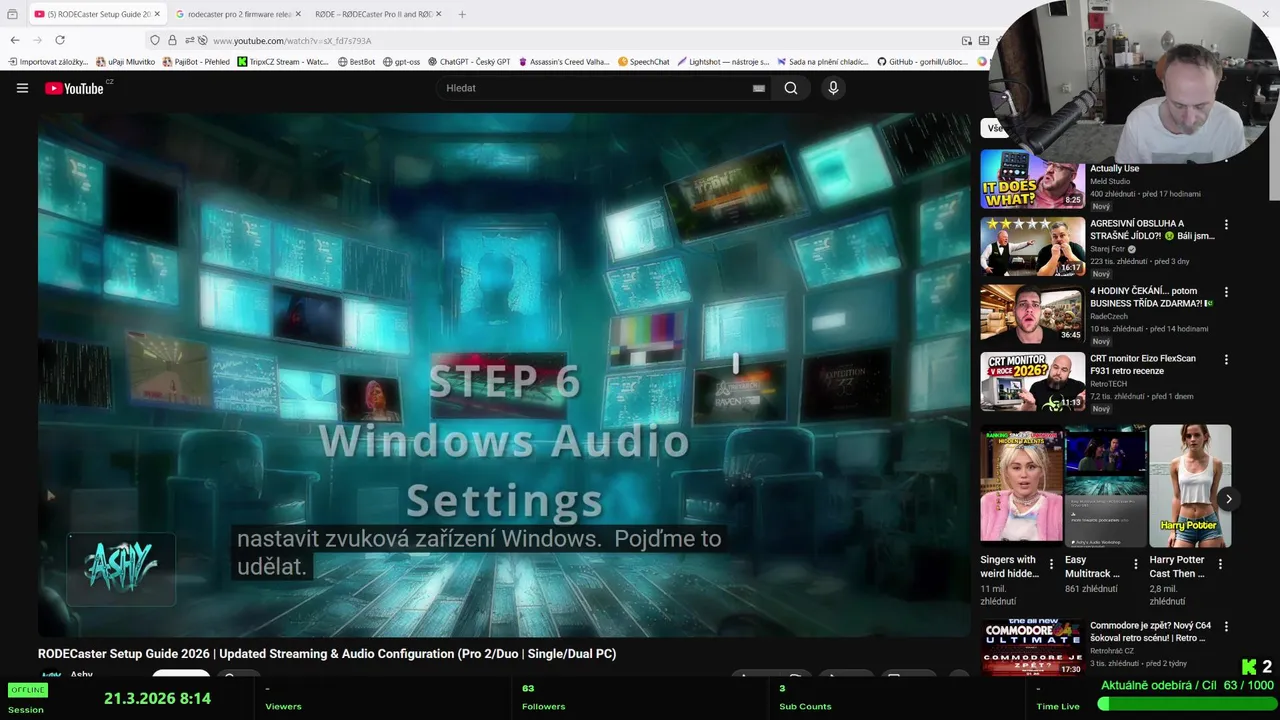Open the BestBot bookmark
Image resolution: width=1280 pixels, height=720 pixels.
coord(357,62)
